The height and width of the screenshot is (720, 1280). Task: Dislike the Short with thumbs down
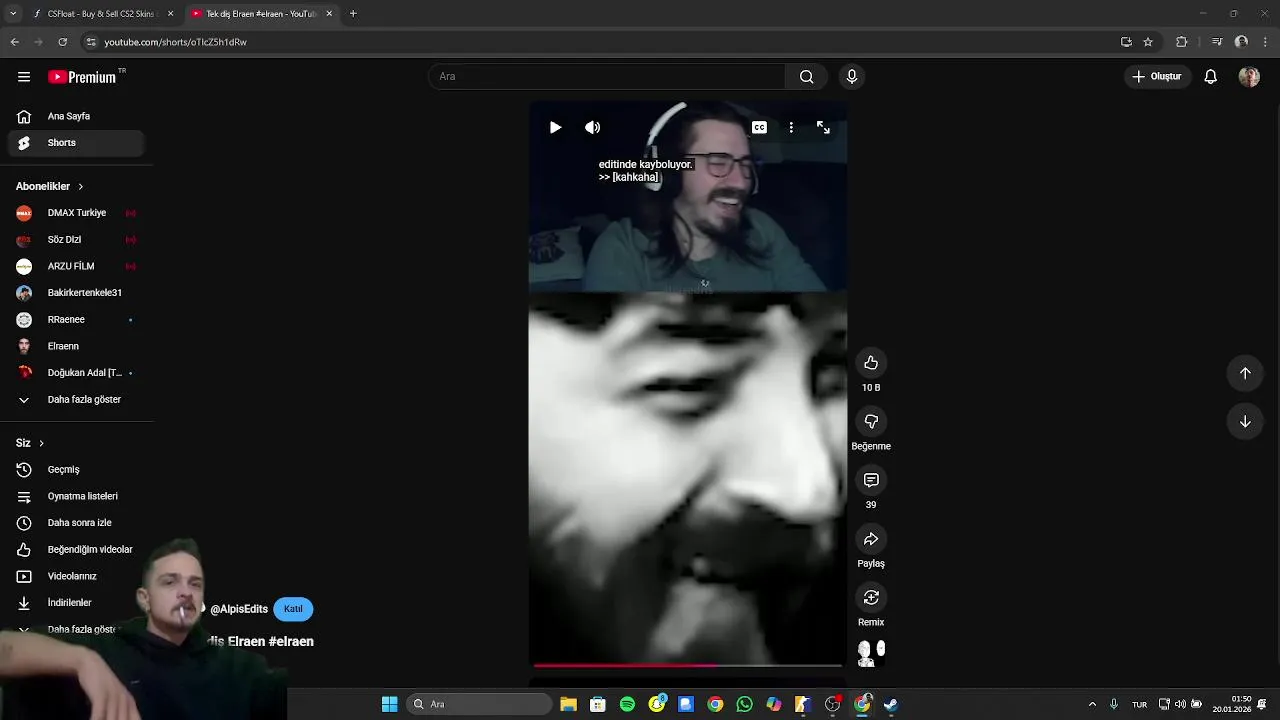(871, 422)
